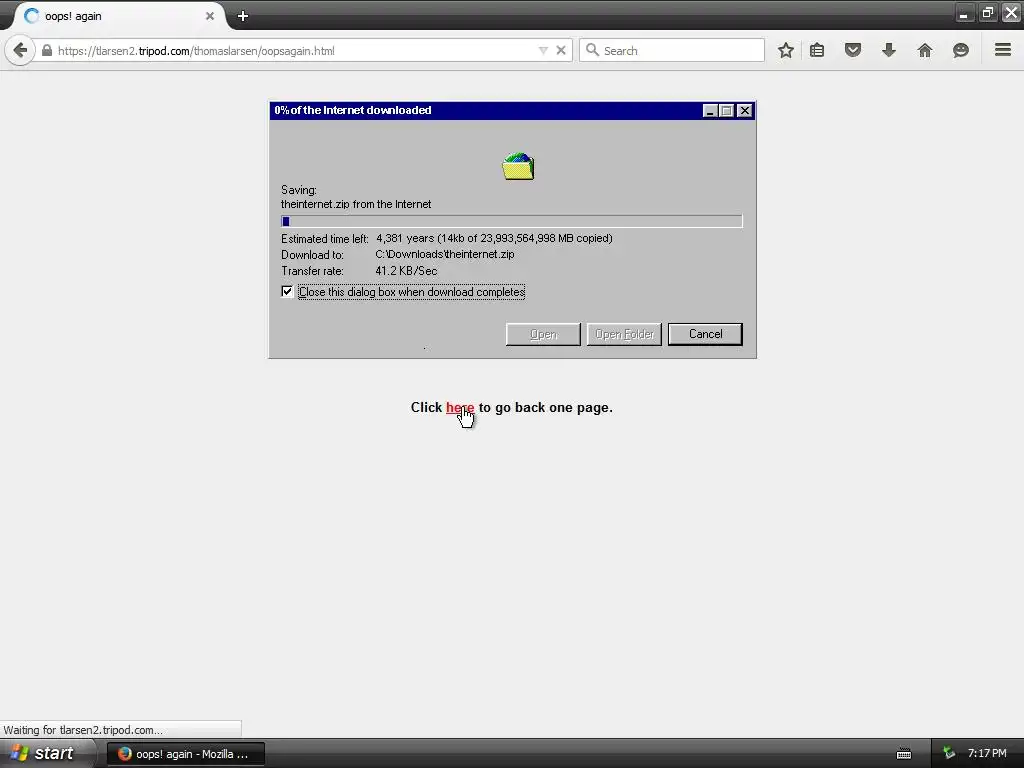This screenshot has height=768, width=1024.
Task: Click the Open Folder button
Action: click(624, 334)
